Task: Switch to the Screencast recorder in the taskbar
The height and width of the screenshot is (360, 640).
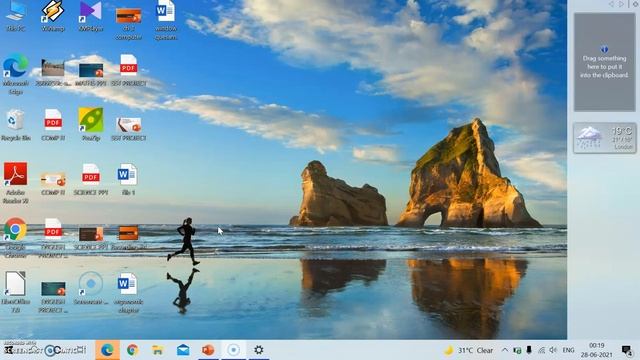Action: coord(233,350)
